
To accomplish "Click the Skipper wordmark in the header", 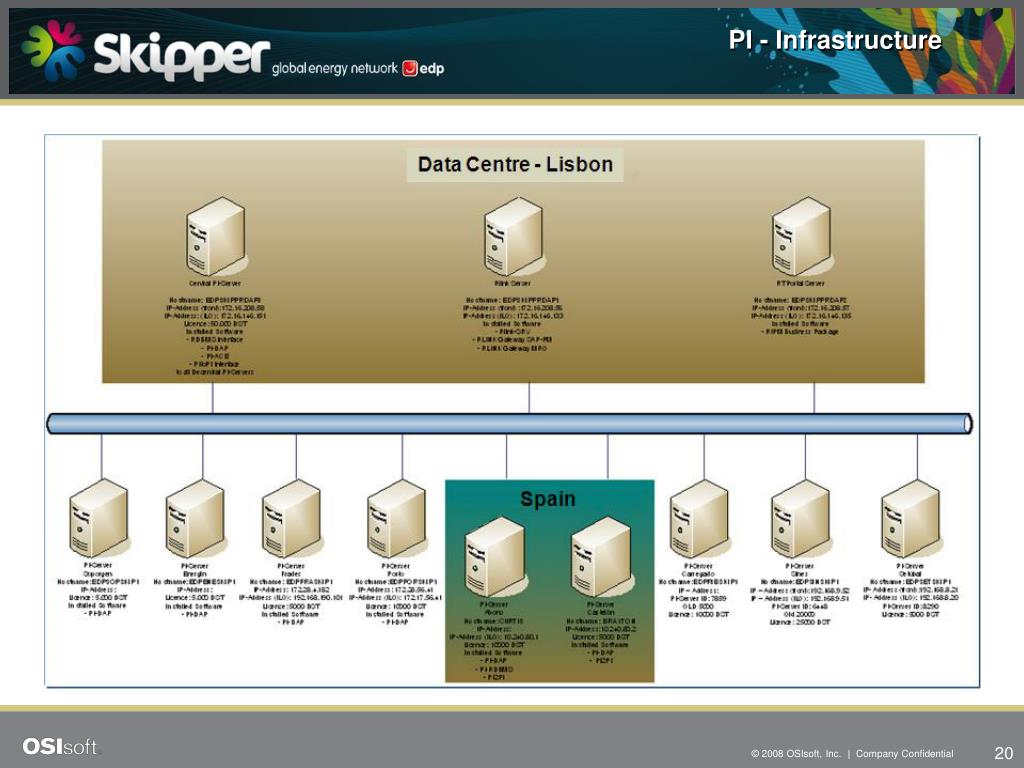I will pos(182,56).
